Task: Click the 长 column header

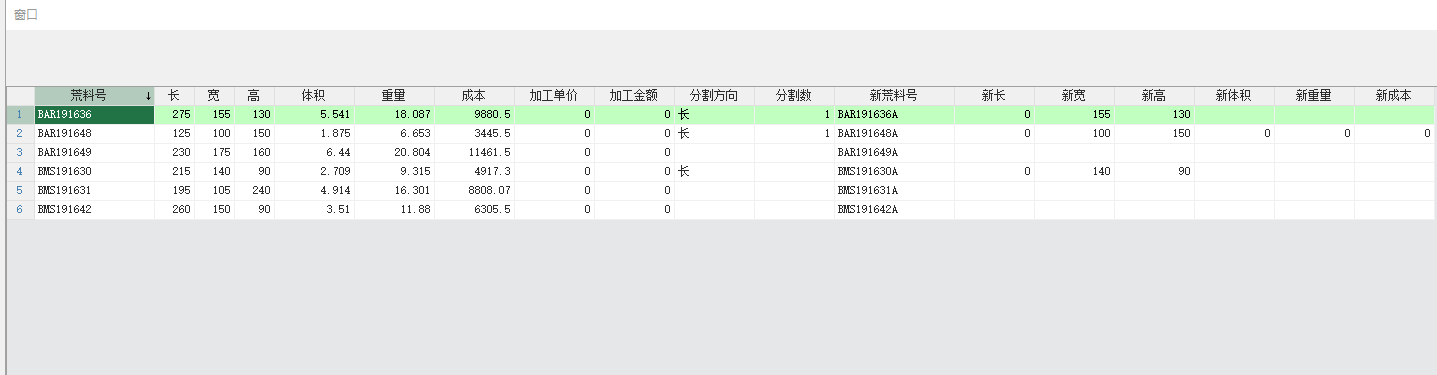Action: point(175,96)
